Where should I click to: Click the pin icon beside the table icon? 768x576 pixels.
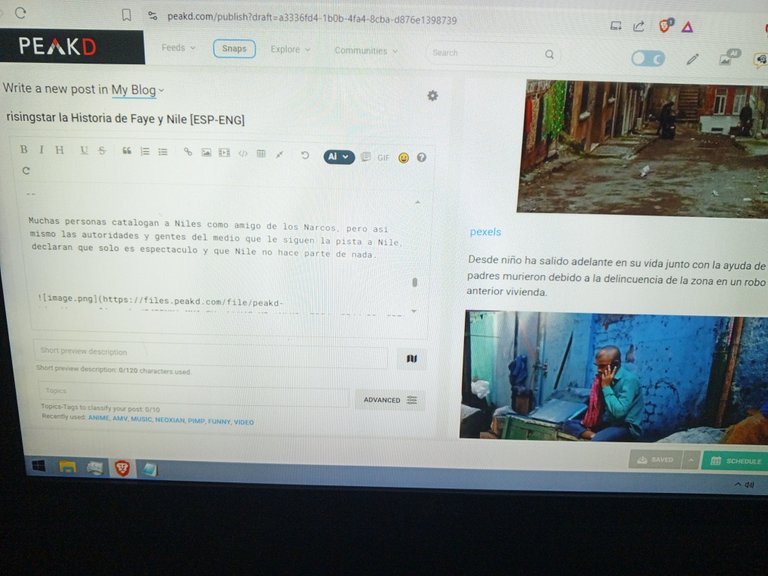coord(279,154)
